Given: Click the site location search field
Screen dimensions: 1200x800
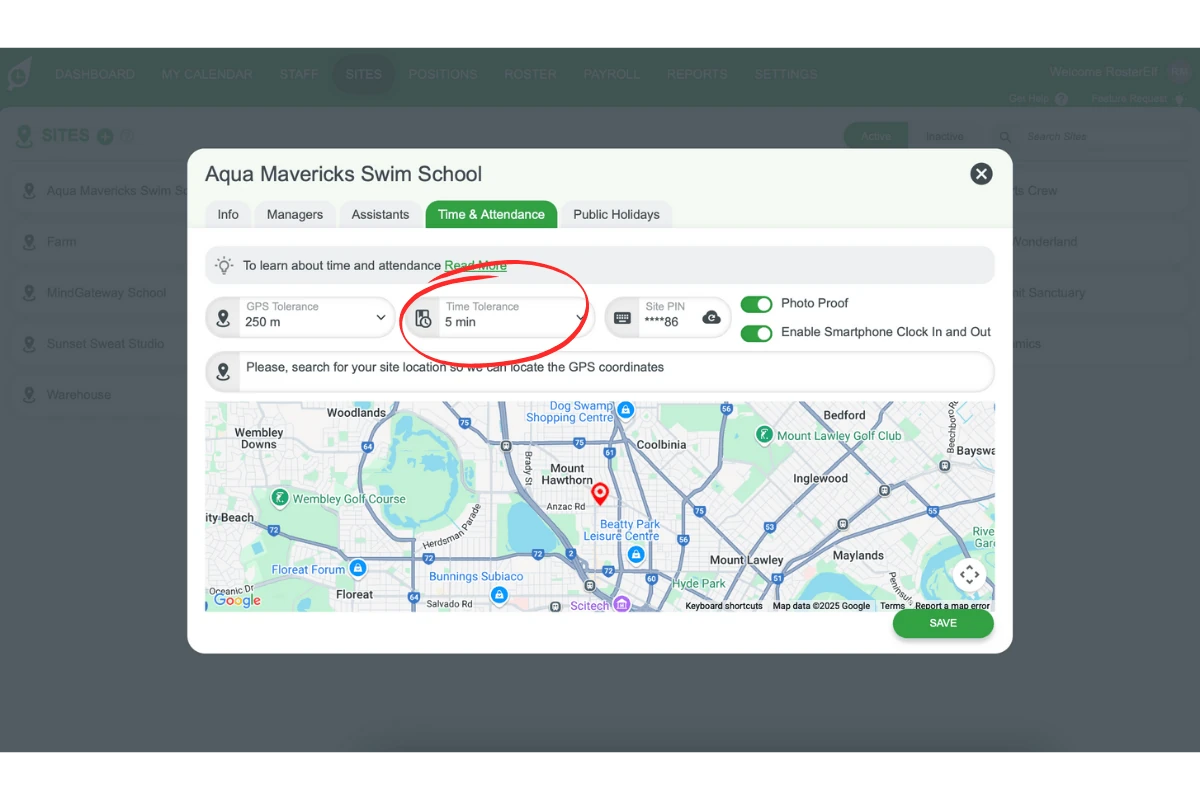Looking at the screenshot, I should coord(600,371).
